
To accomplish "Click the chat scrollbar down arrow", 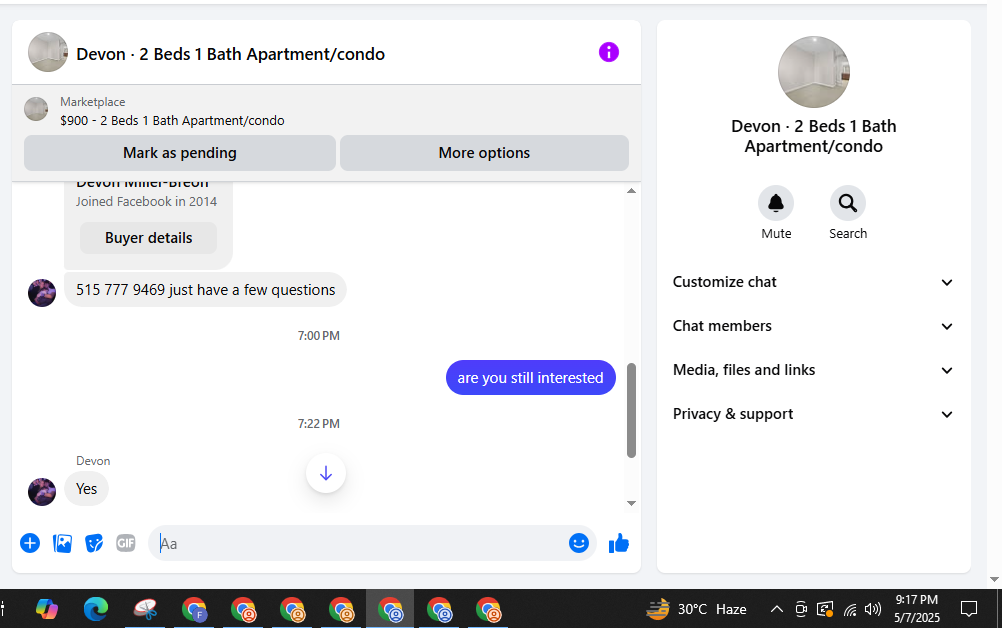I will pos(631,503).
